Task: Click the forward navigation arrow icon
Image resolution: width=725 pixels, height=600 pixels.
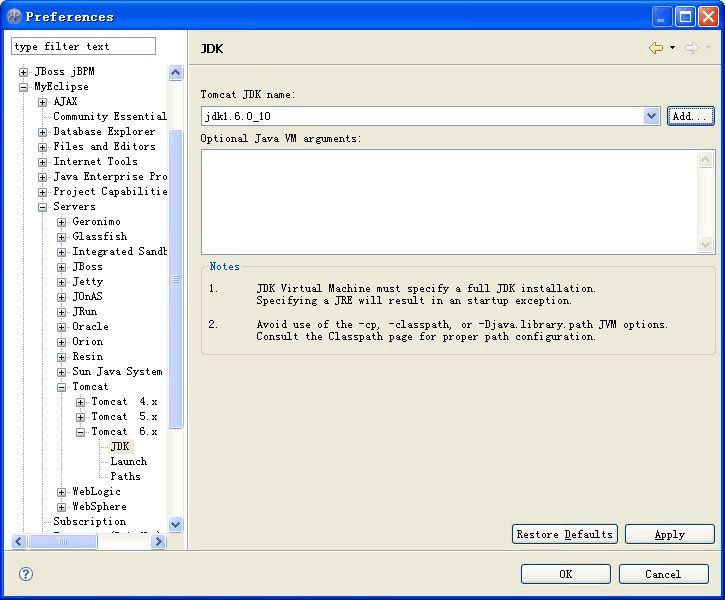Action: [691, 48]
